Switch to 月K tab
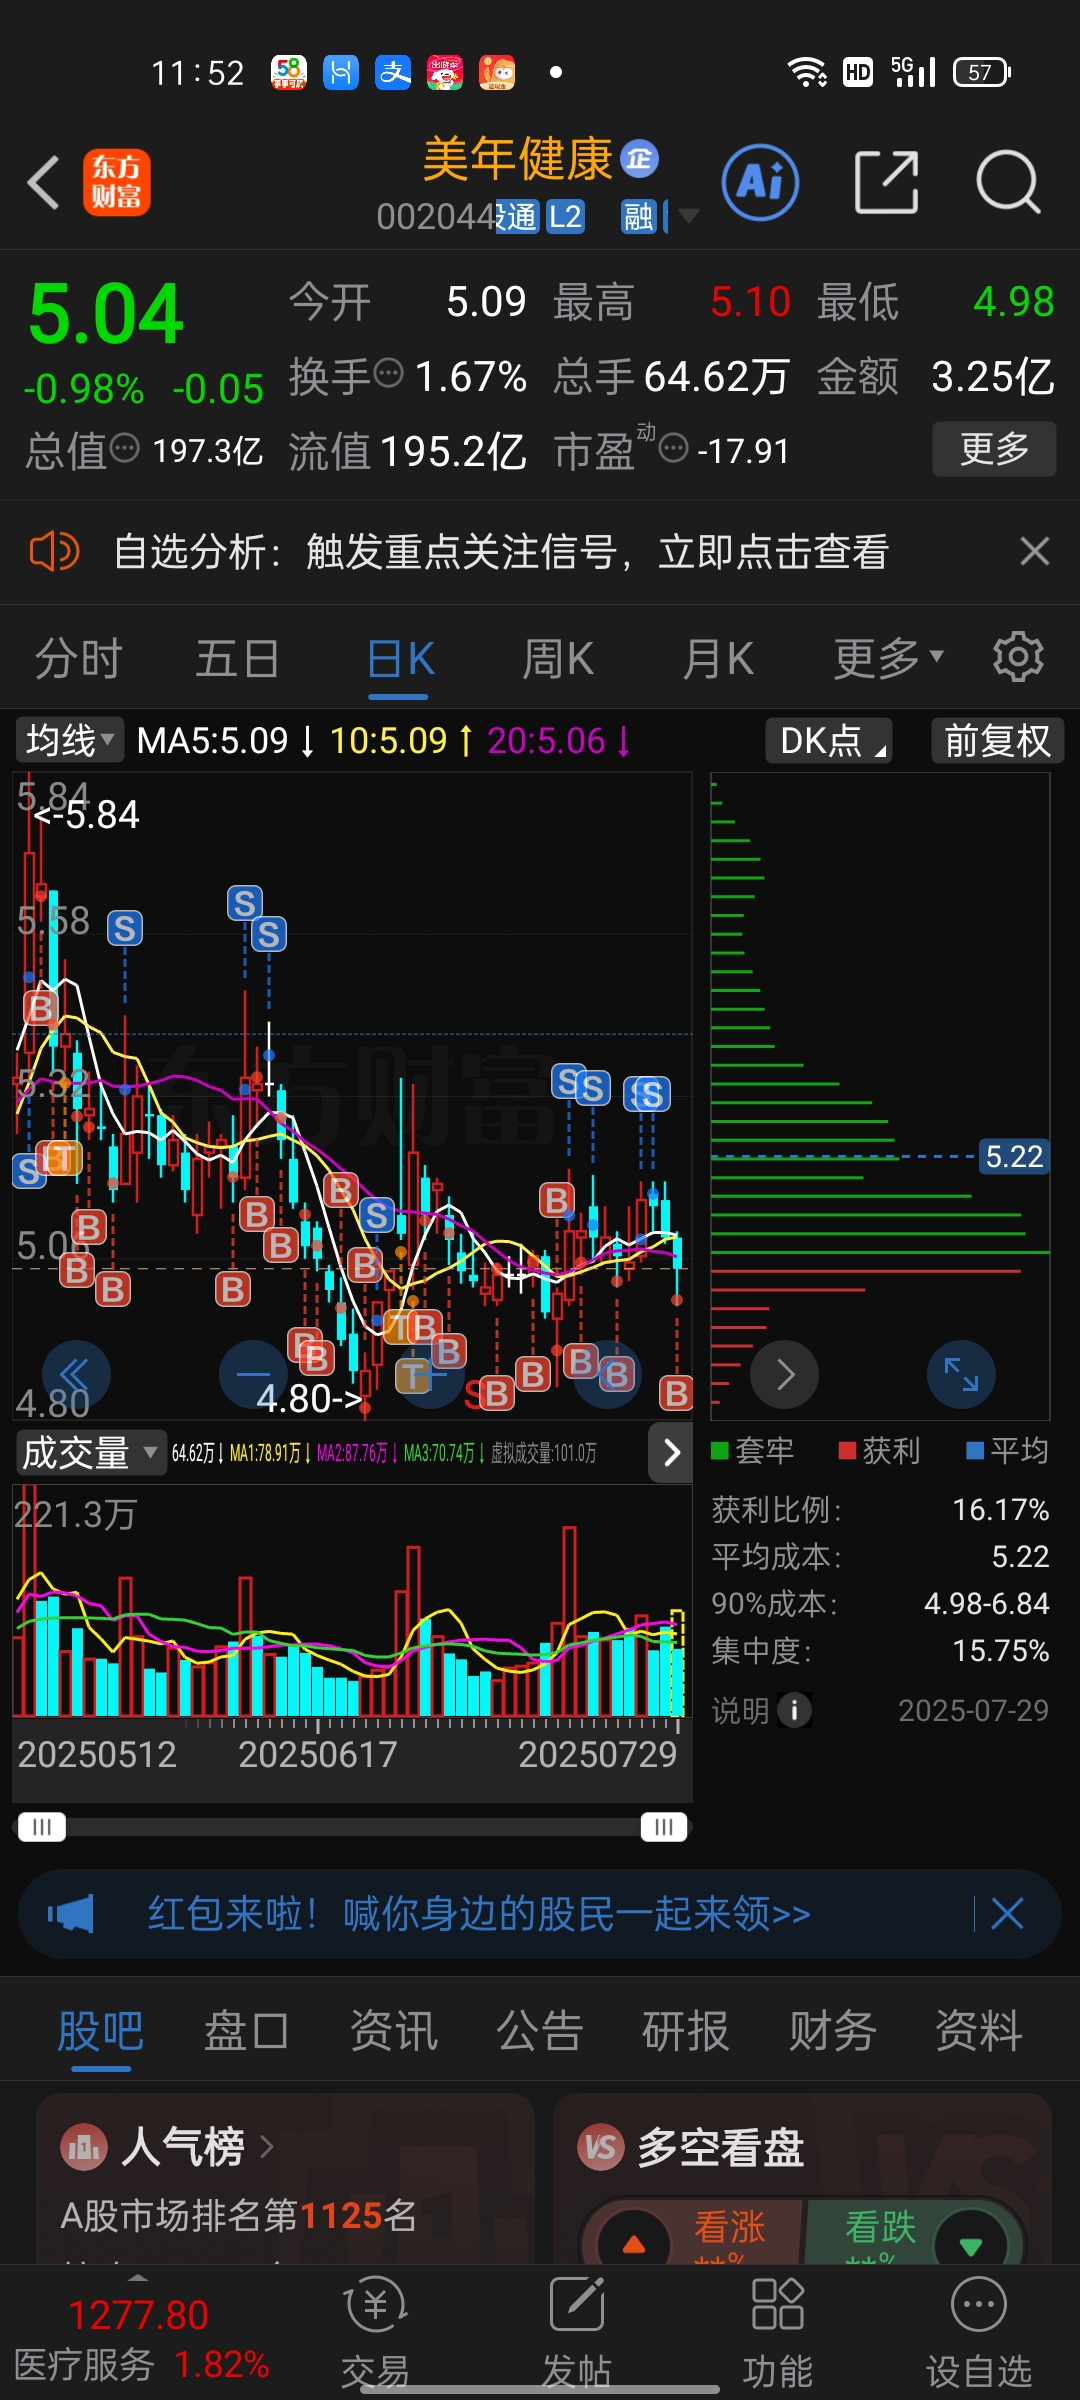Image resolution: width=1080 pixels, height=2400 pixels. click(x=718, y=658)
